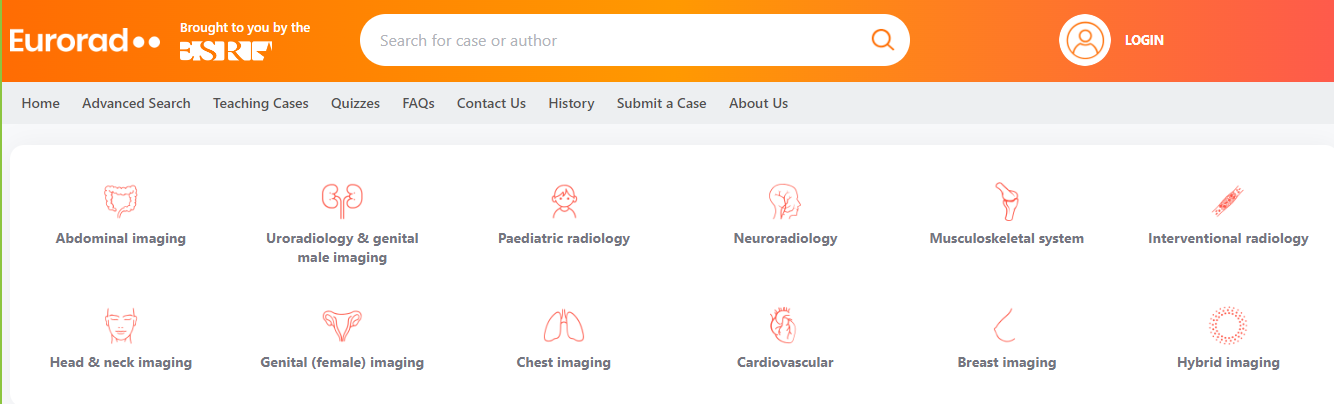Focus the search for case or author field
This screenshot has height=404, width=1334.
635,40
